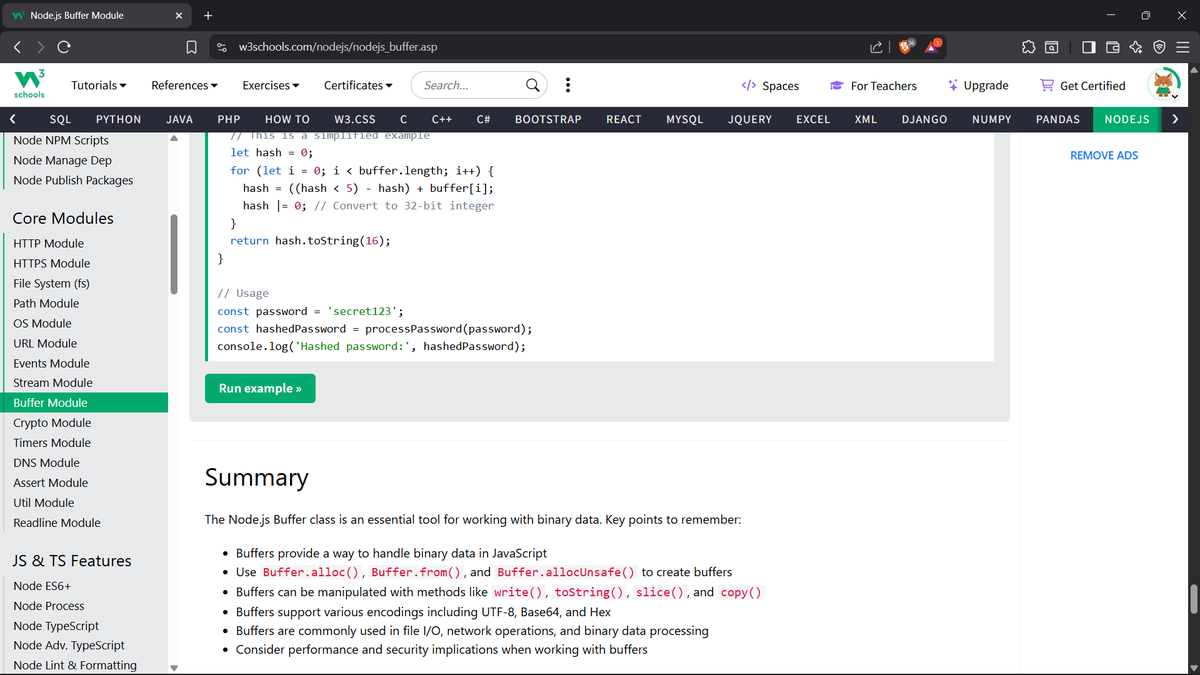Click the sidebar scroll down arrow
Screen dimensions: 1200x675
[173, 667]
